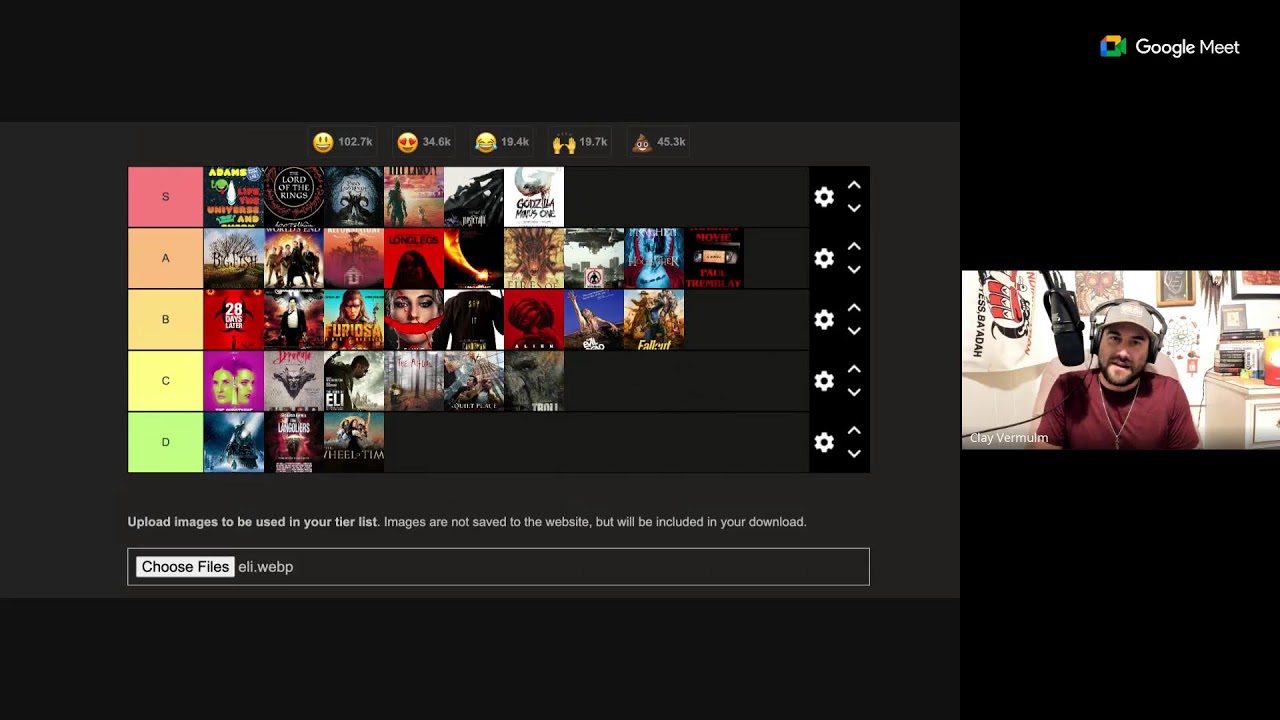
Task: Move S tier row up with arrow
Action: tap(854, 185)
